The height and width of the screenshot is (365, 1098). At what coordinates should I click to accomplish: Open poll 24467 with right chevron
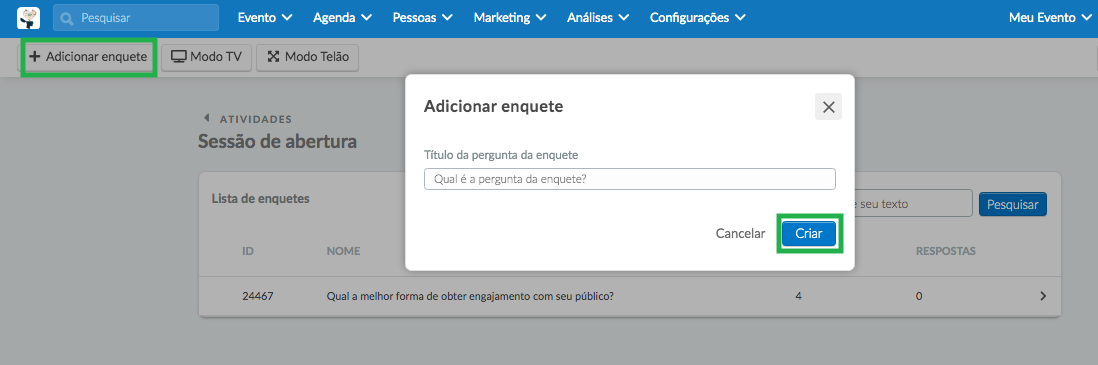click(1043, 296)
